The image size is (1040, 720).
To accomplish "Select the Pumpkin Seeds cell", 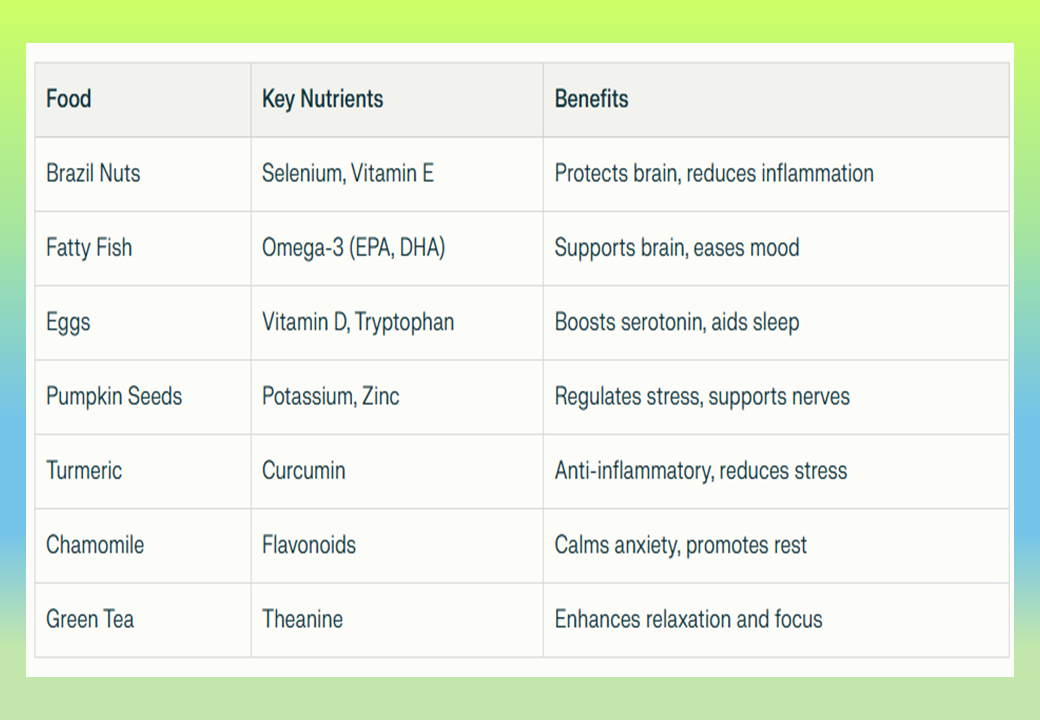I will tap(114, 396).
